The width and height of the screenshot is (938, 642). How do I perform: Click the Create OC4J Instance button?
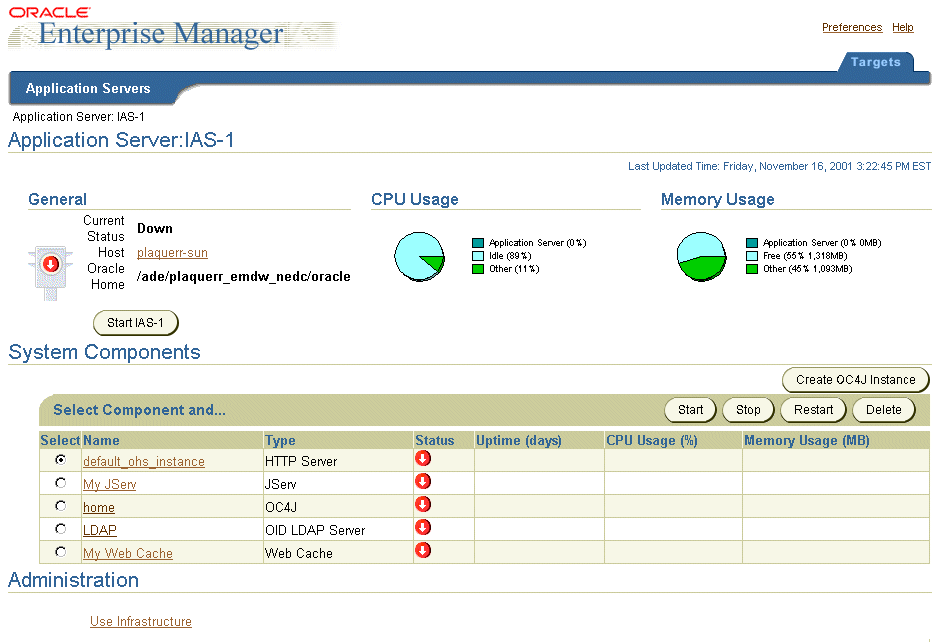click(x=855, y=380)
